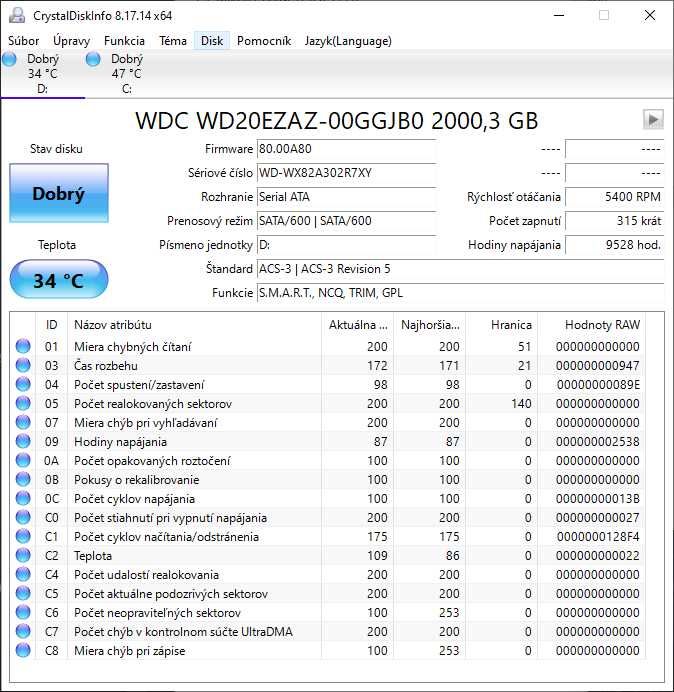Open the Pomocník menu

pyautogui.click(x=264, y=41)
